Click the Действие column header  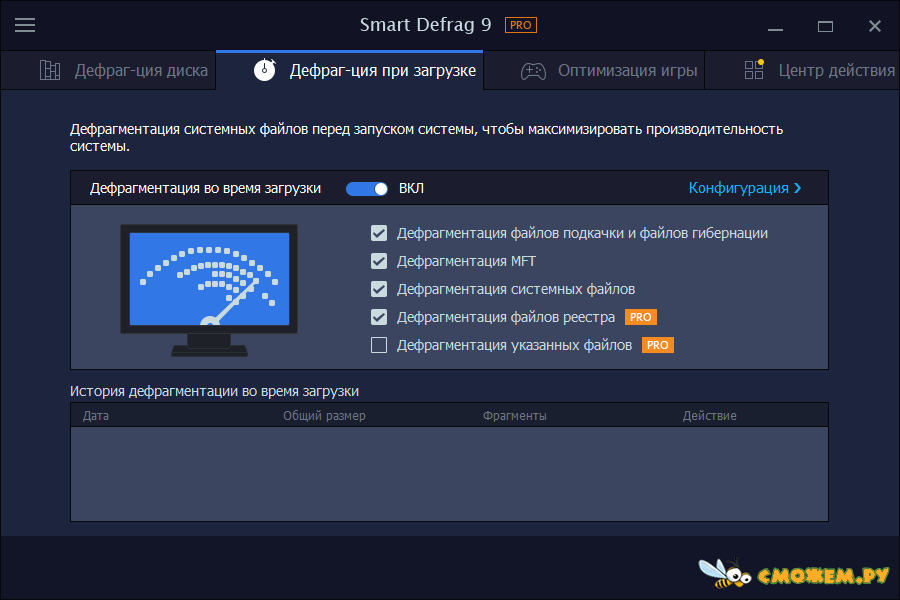pyautogui.click(x=709, y=416)
